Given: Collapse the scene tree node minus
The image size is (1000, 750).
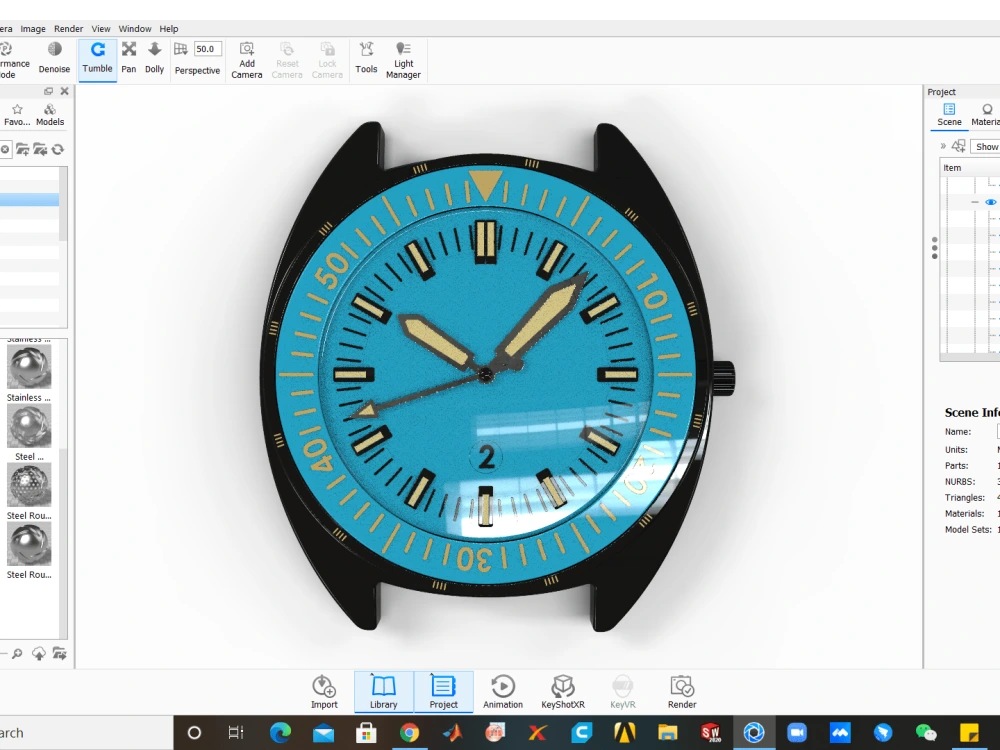Looking at the screenshot, I should click(x=974, y=202).
